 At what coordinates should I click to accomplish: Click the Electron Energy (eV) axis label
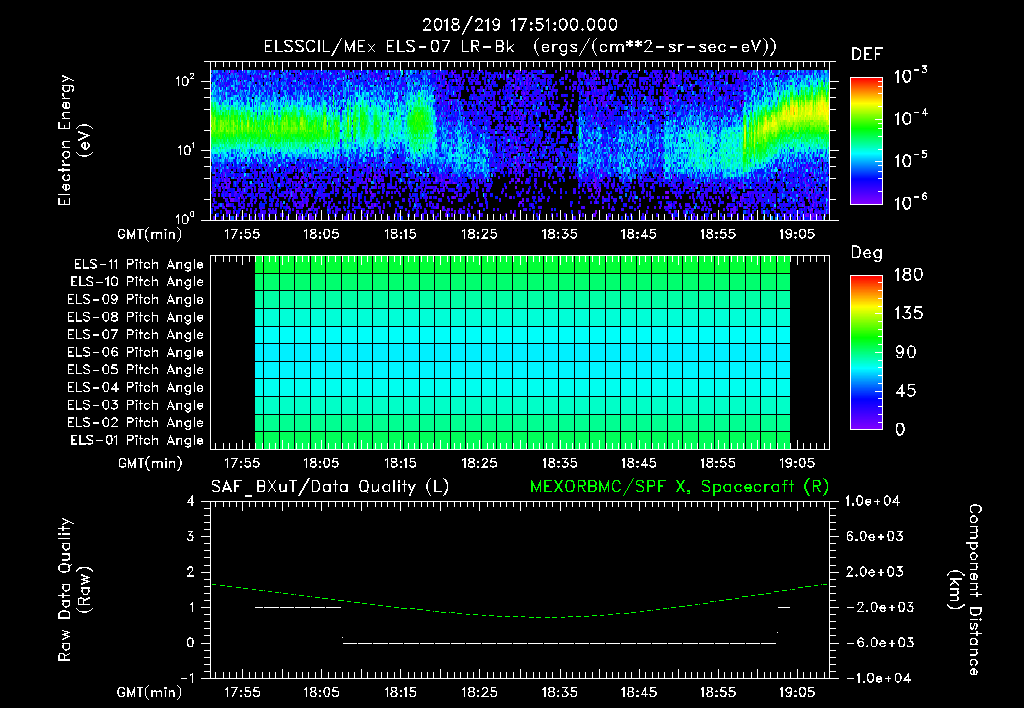point(74,140)
